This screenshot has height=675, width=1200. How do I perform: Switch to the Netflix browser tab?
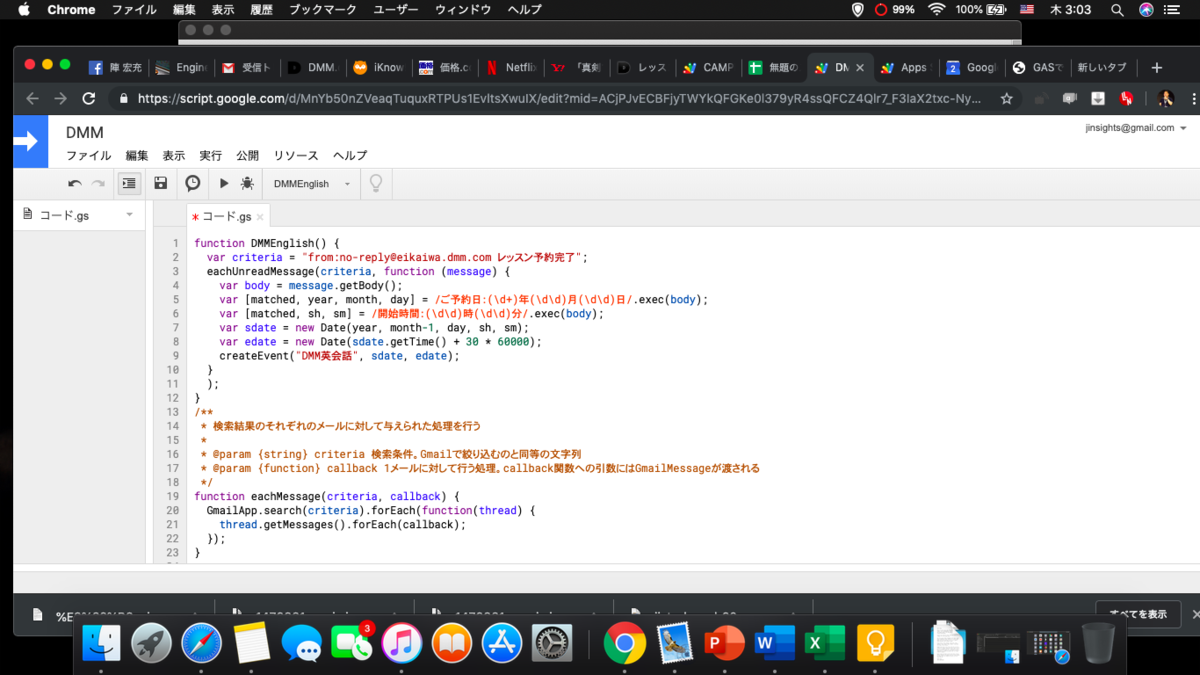tap(509, 68)
